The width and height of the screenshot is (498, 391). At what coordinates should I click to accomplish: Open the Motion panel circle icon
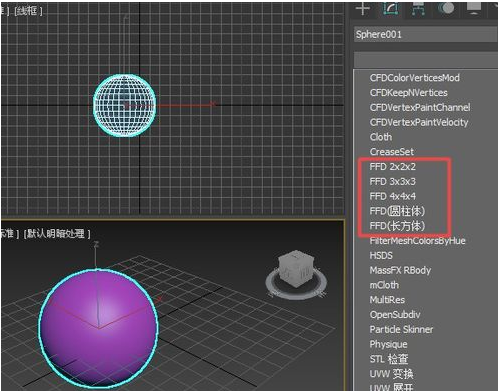tap(446, 8)
